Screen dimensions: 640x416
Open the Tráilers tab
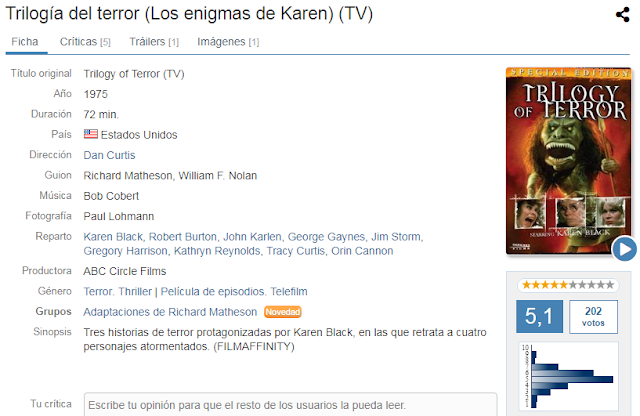coord(154,42)
